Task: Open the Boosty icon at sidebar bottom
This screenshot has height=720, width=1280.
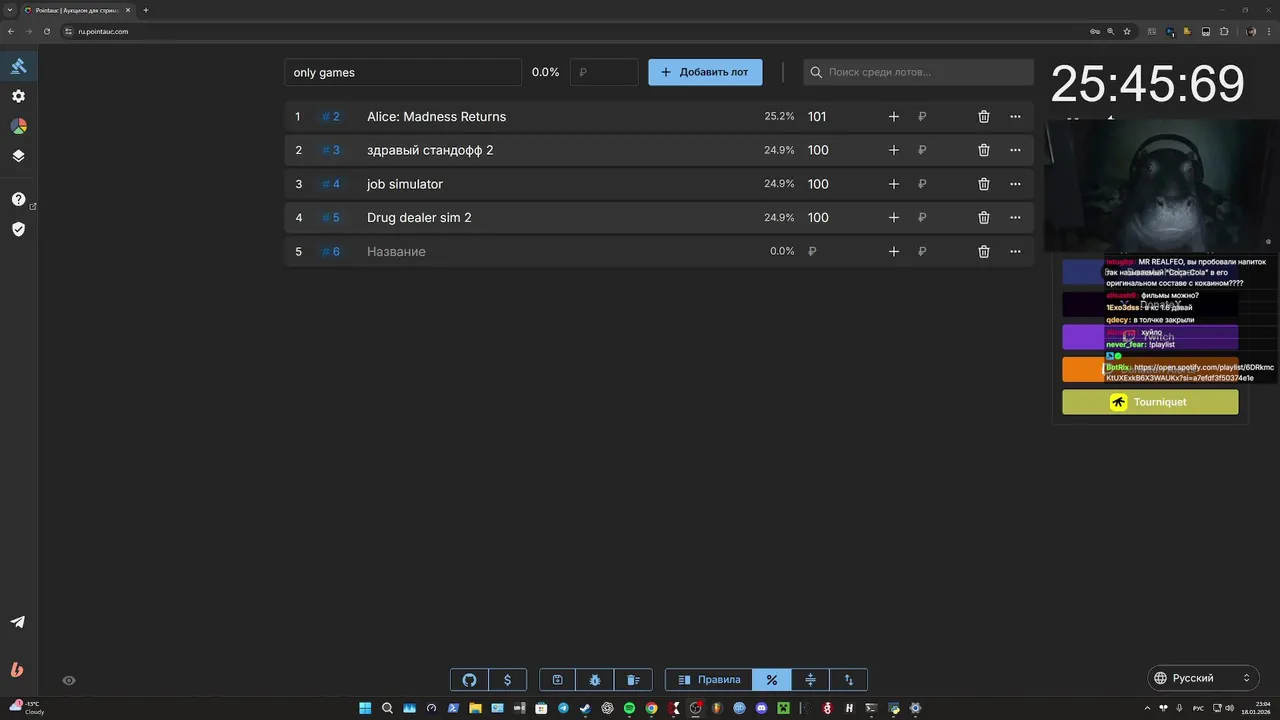Action: point(17,670)
